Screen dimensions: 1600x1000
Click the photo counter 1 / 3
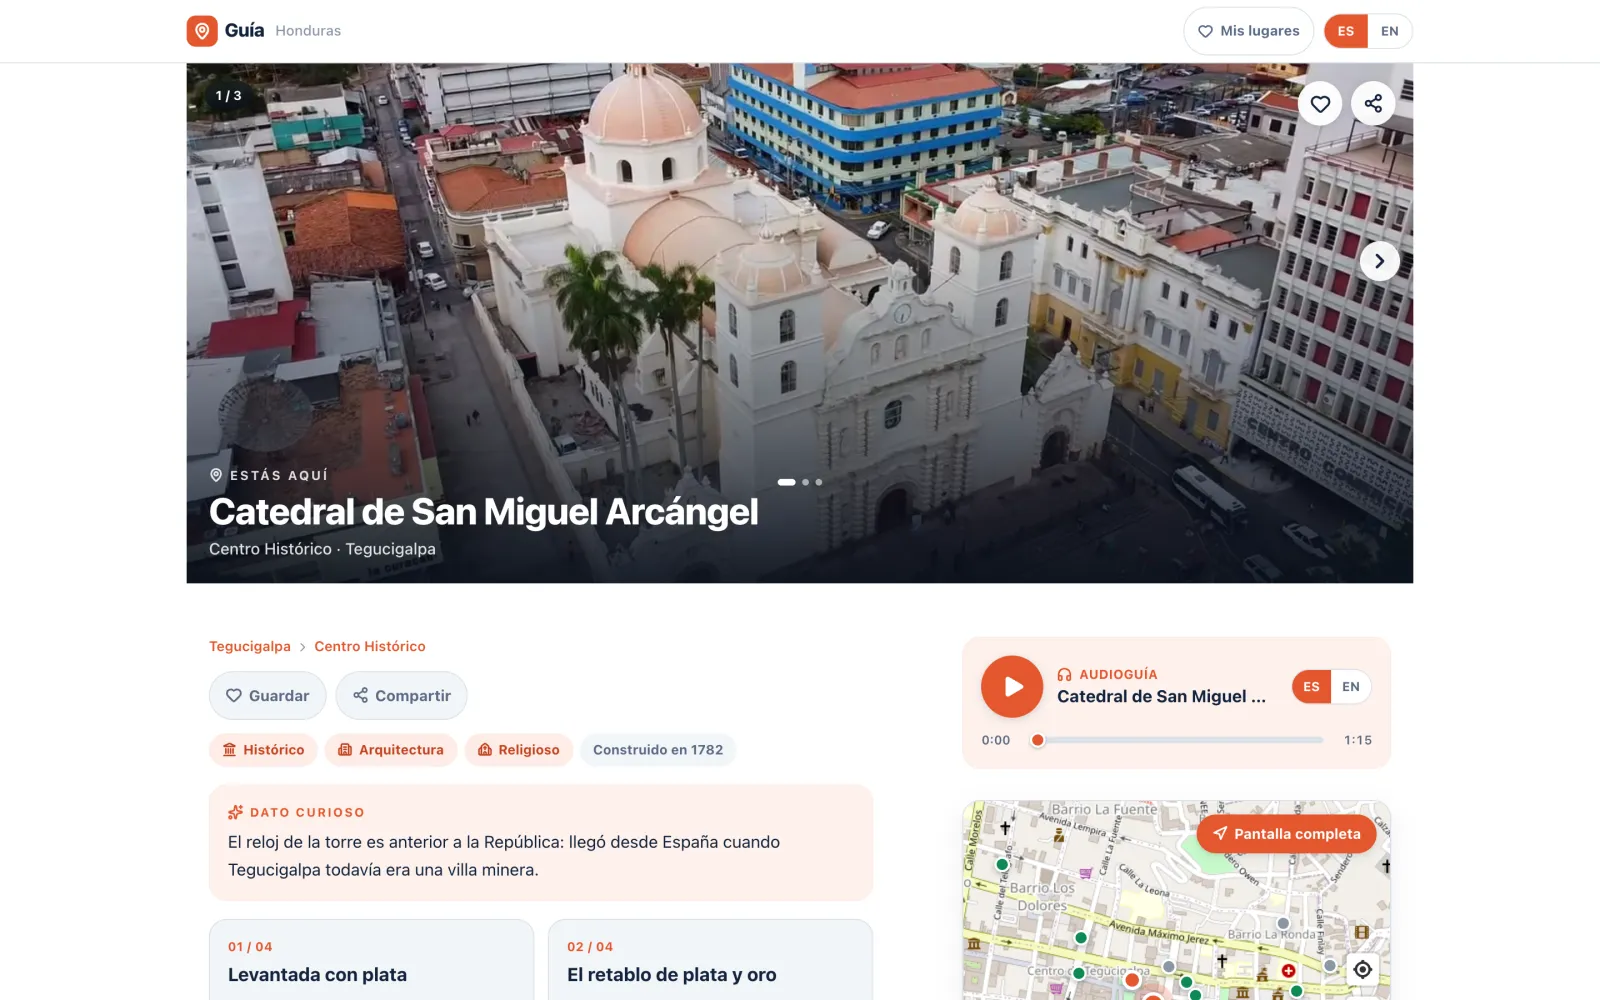[228, 96]
